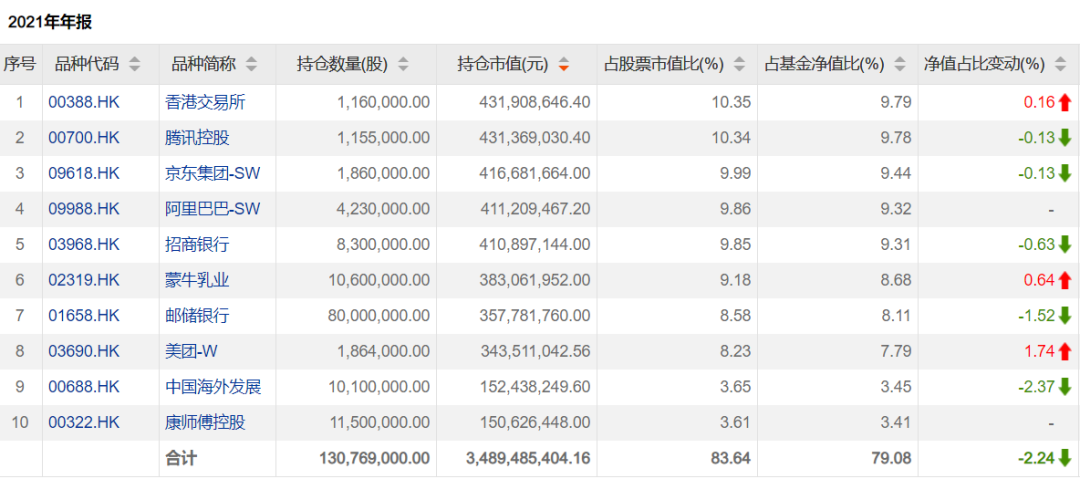Select total quantity 130,769,000.00
The width and height of the screenshot is (1080, 479).
(x=375, y=458)
